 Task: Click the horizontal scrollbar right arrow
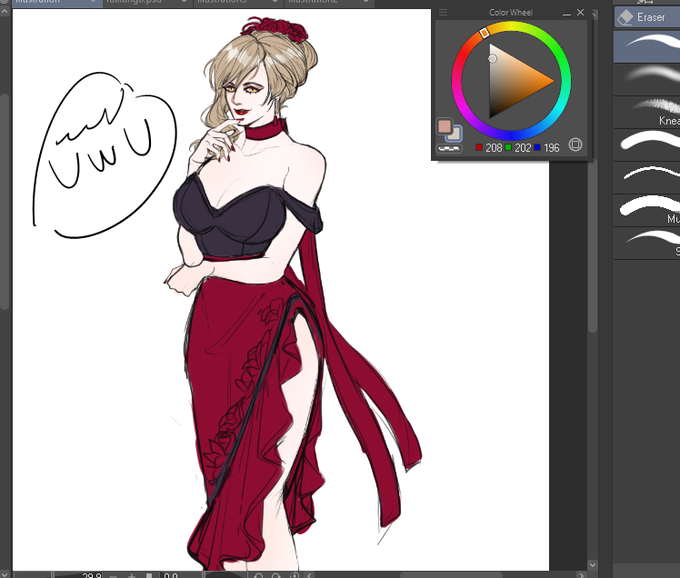point(582,575)
